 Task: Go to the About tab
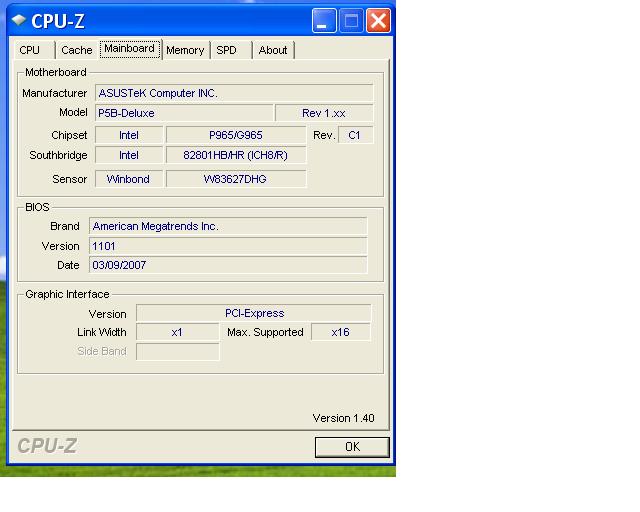pos(273,50)
